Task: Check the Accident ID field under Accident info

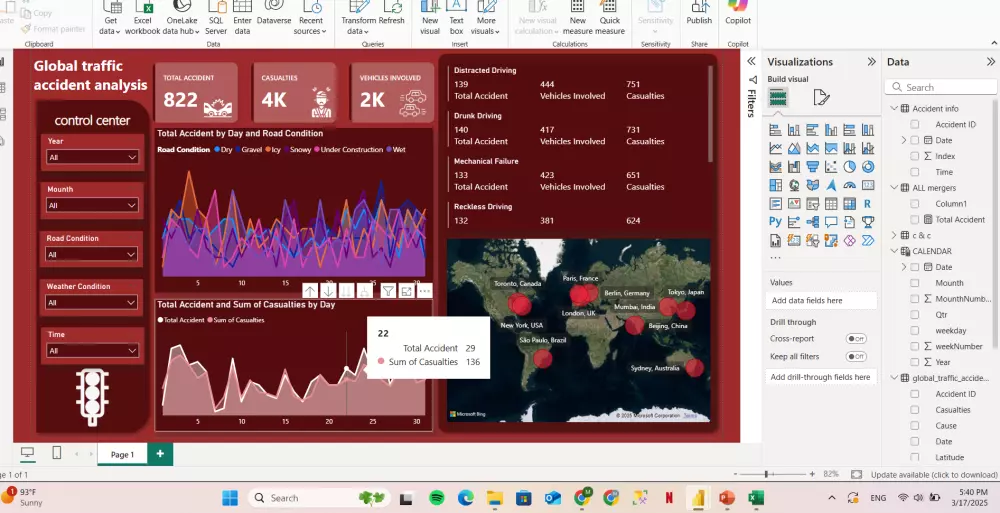Action: click(x=915, y=124)
